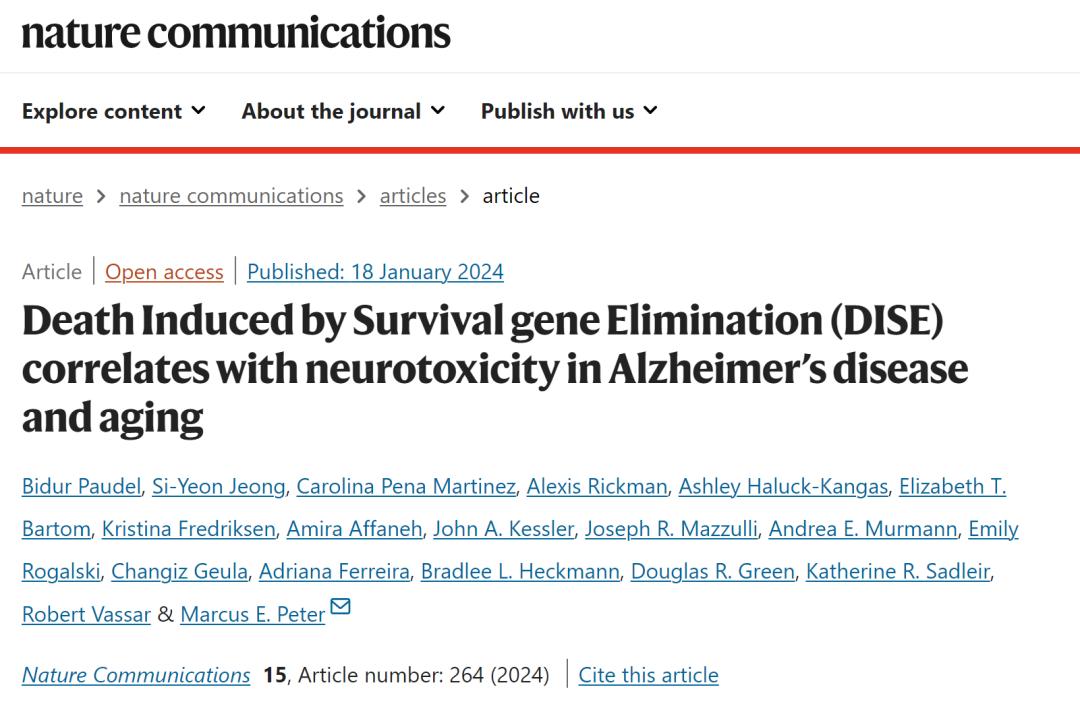This screenshot has height=706, width=1080.
Task: Navigate to articles breadcrumb
Action: [413, 196]
